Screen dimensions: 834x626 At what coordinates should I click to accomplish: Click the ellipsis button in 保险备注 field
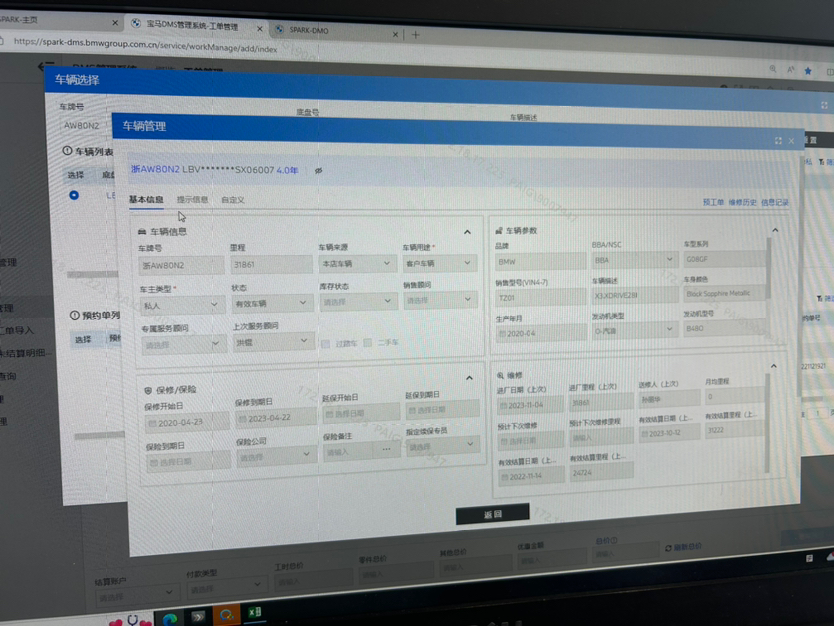click(x=387, y=449)
